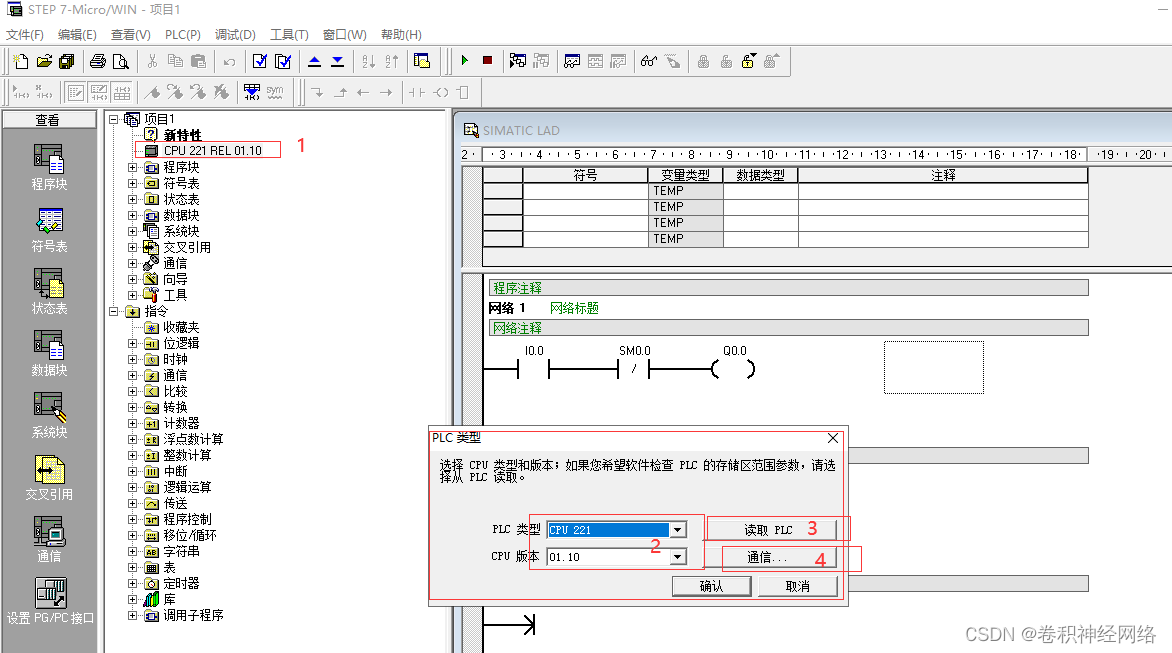Select CPU 221 REL 01.10 tree item
Viewport: 1172px width, 653px height.
pos(212,151)
